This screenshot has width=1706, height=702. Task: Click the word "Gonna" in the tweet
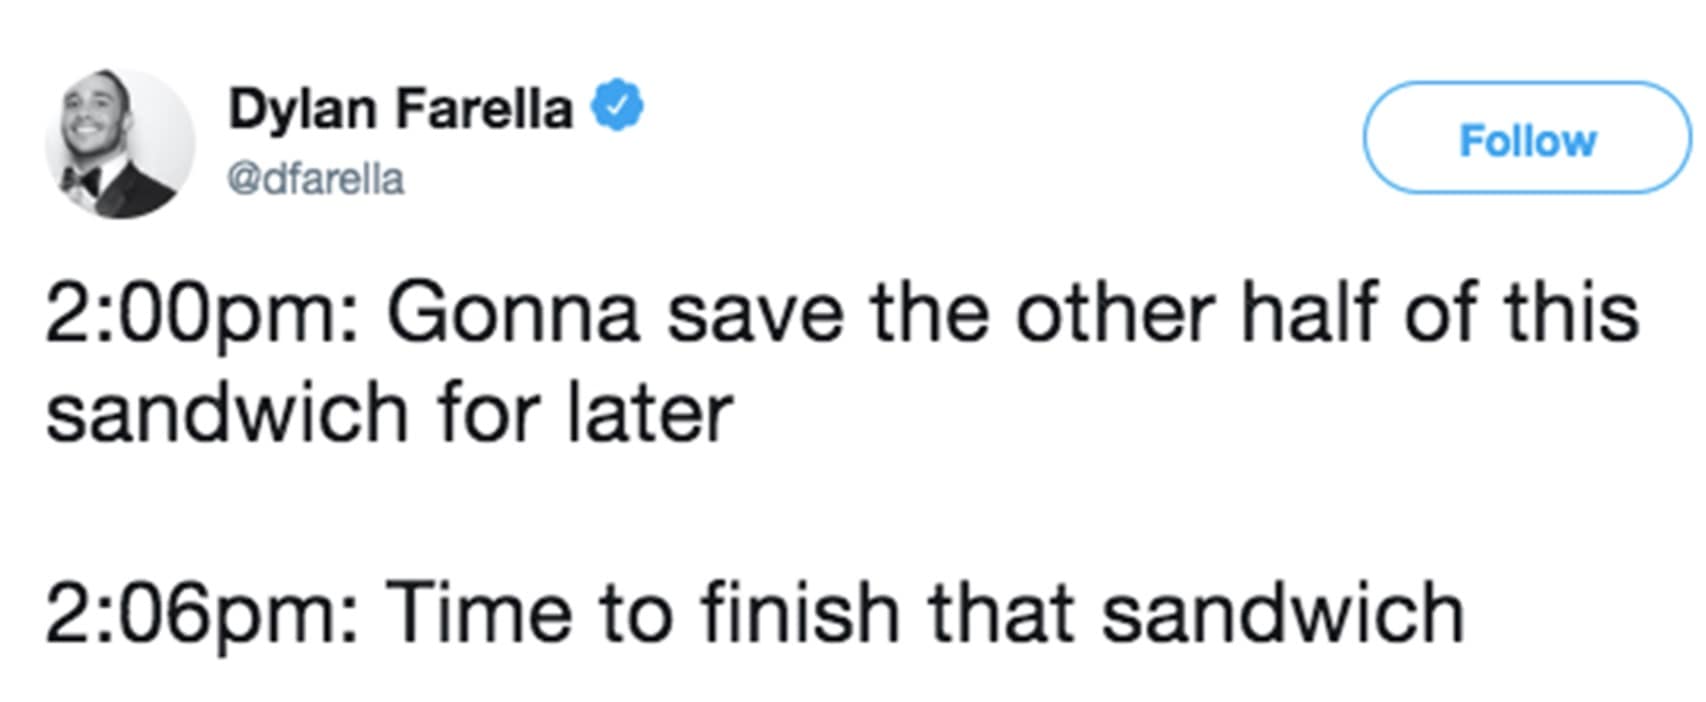click(512, 314)
